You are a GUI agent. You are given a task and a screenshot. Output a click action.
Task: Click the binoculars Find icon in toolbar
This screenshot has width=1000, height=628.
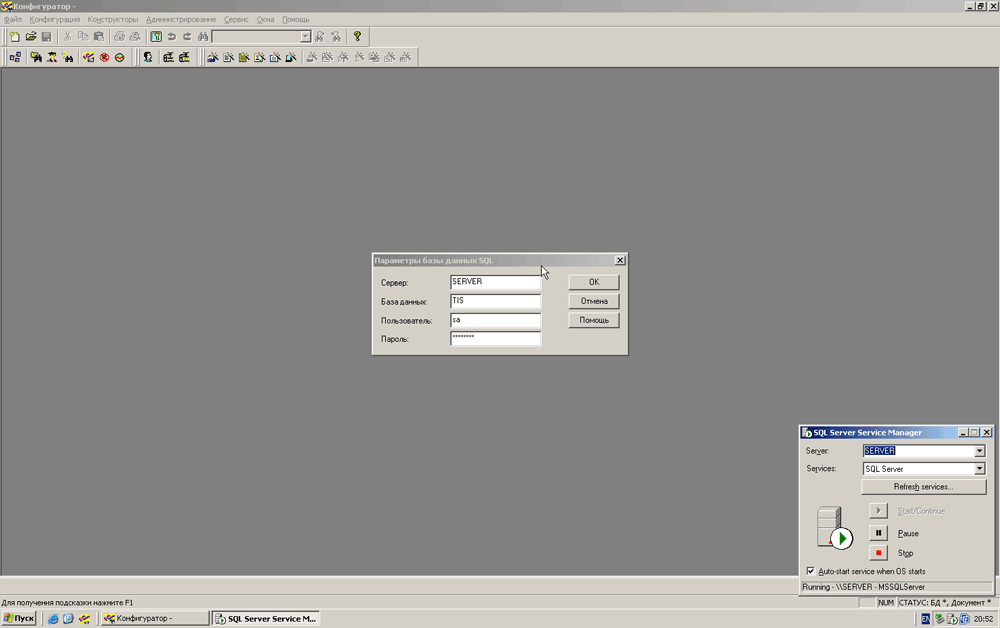tap(202, 37)
